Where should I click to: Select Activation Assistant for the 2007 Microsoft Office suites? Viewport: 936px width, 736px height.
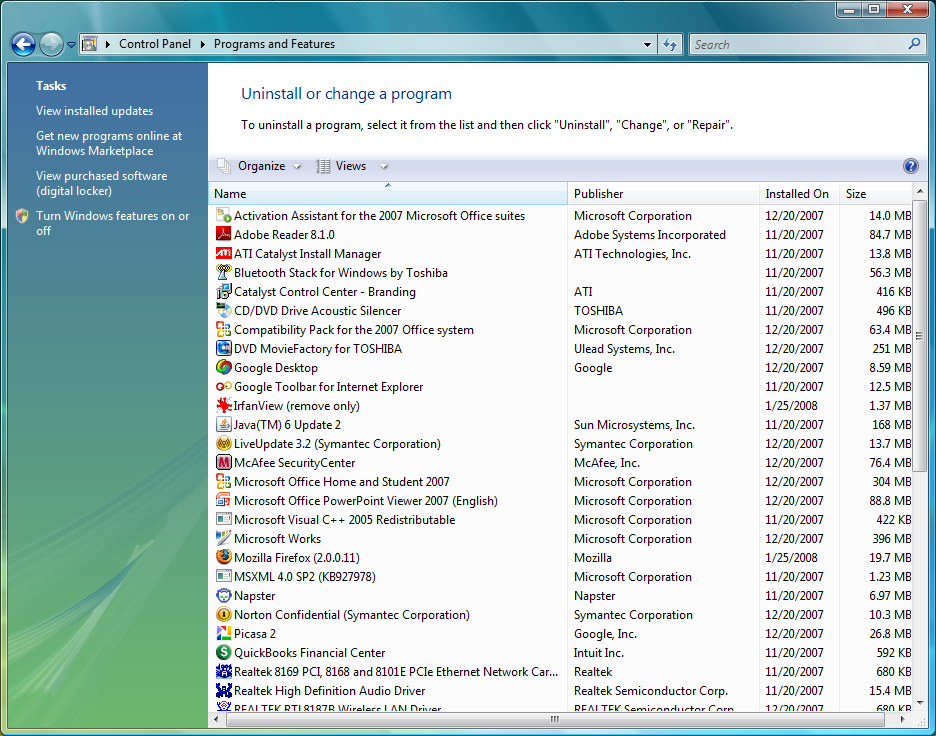[x=561, y=215]
